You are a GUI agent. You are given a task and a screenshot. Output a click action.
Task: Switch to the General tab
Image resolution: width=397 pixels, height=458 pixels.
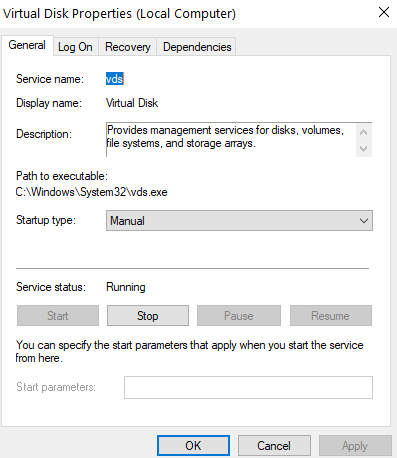pyautogui.click(x=27, y=45)
